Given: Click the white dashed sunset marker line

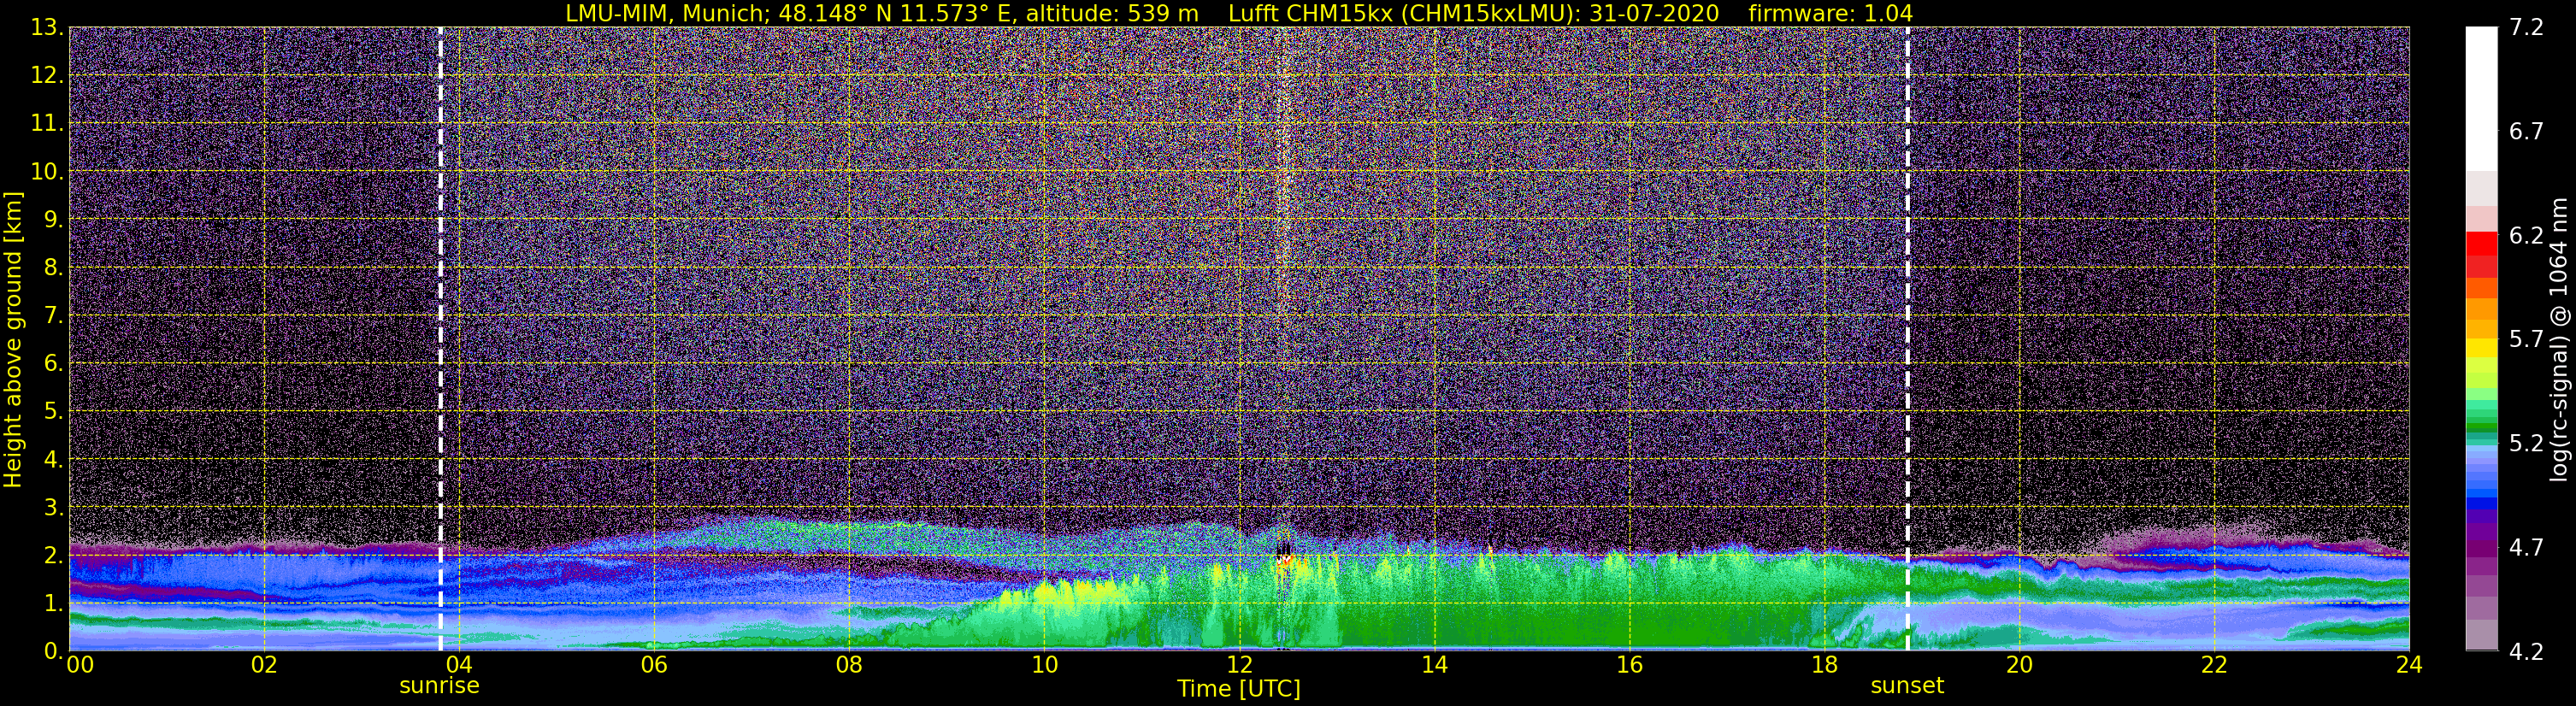Looking at the screenshot, I should pyautogui.click(x=1907, y=339).
